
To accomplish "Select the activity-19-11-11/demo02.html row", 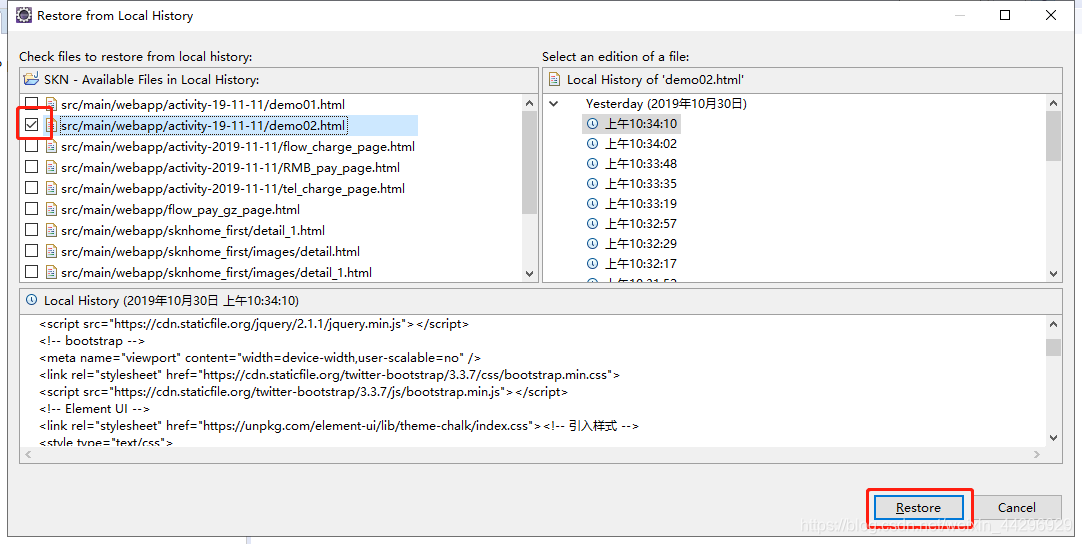I will tap(204, 125).
